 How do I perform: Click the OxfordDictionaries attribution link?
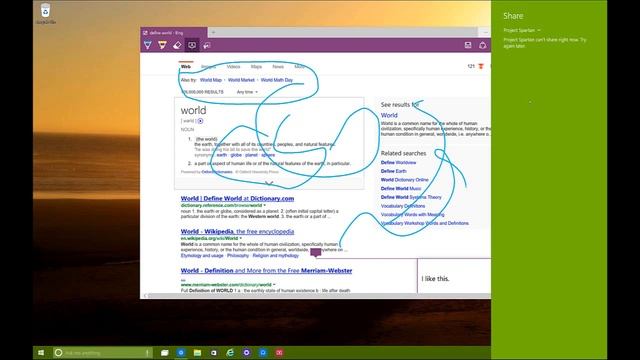217,172
